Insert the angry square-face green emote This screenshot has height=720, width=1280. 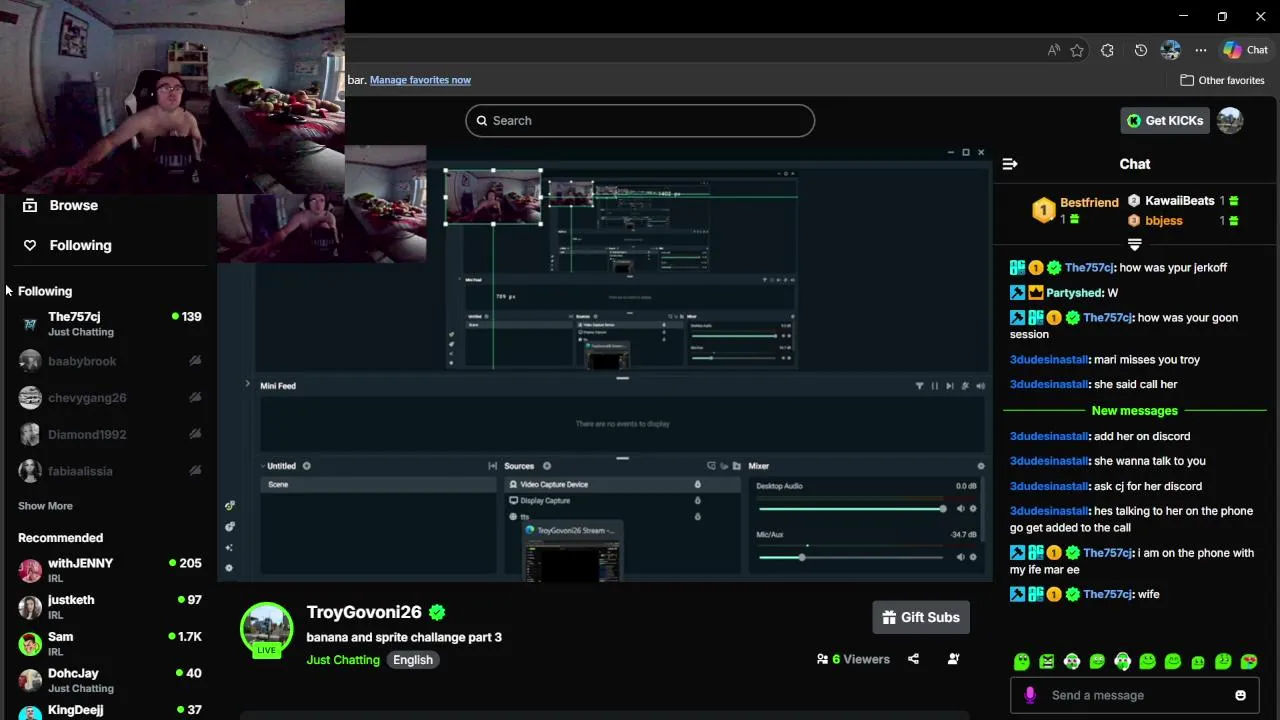[x=1047, y=661]
